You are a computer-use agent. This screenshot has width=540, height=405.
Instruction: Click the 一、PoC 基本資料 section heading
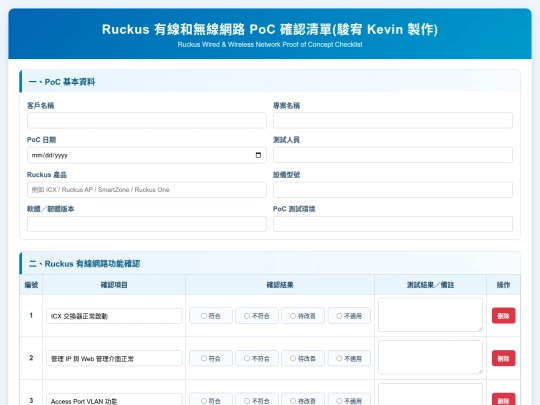coord(62,82)
